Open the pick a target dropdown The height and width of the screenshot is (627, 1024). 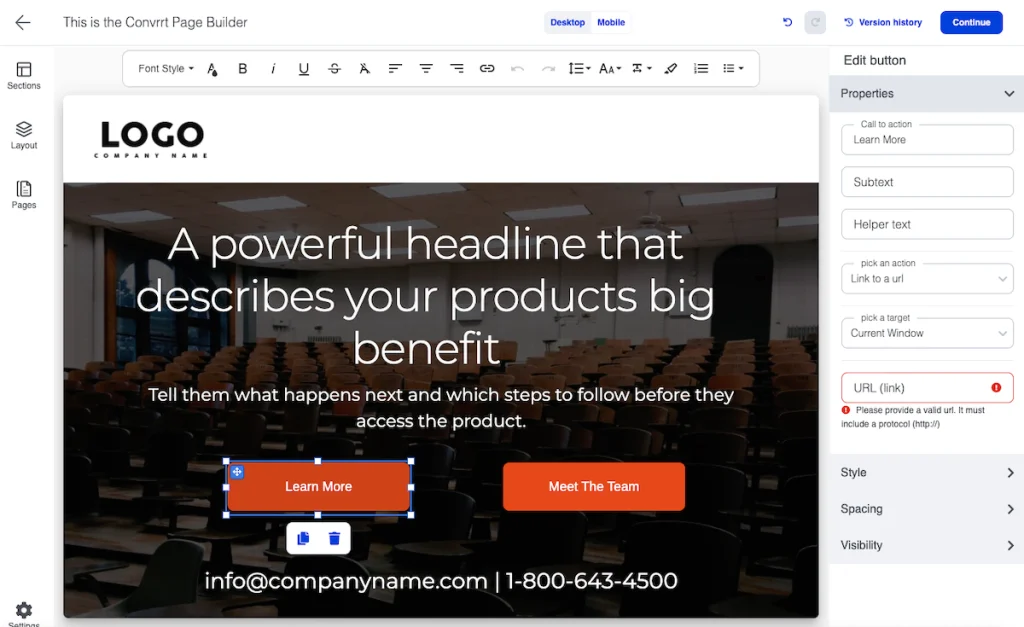tap(927, 333)
